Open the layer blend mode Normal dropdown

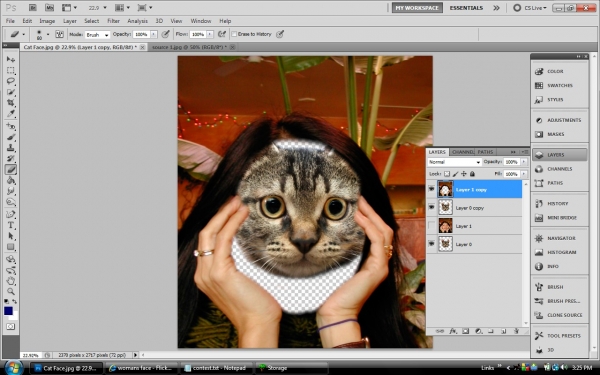454,162
